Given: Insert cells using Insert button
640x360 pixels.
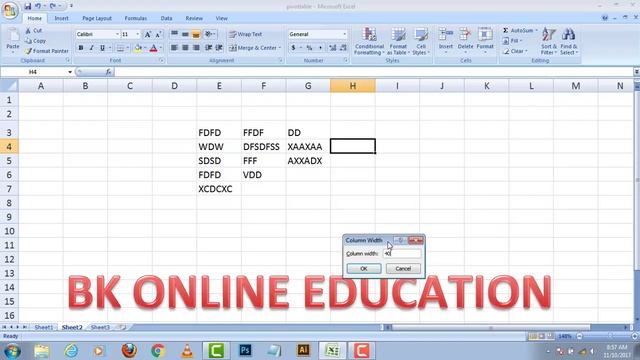Looking at the screenshot, I should click(446, 41).
